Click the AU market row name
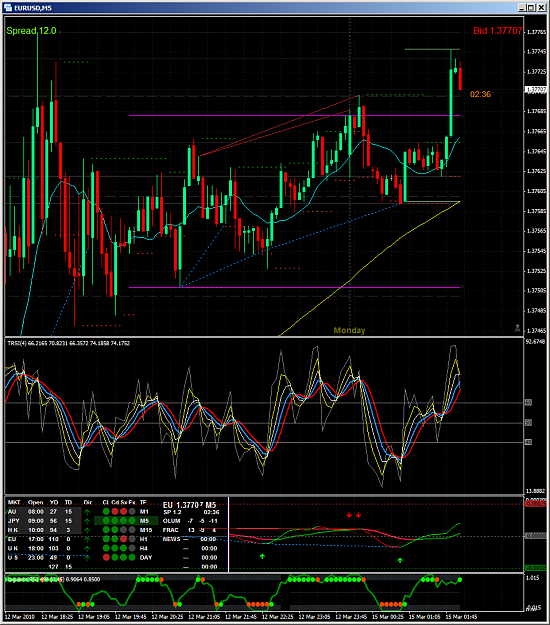The height and width of the screenshot is (625, 550). point(12,512)
